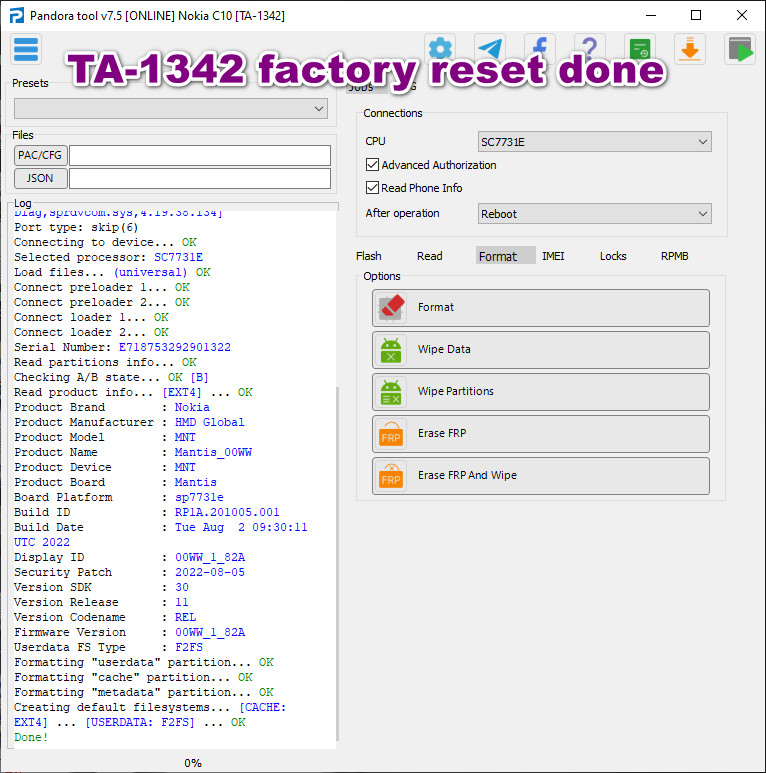Click the green play start icon
Screen dimensions: 766x773
740,49
